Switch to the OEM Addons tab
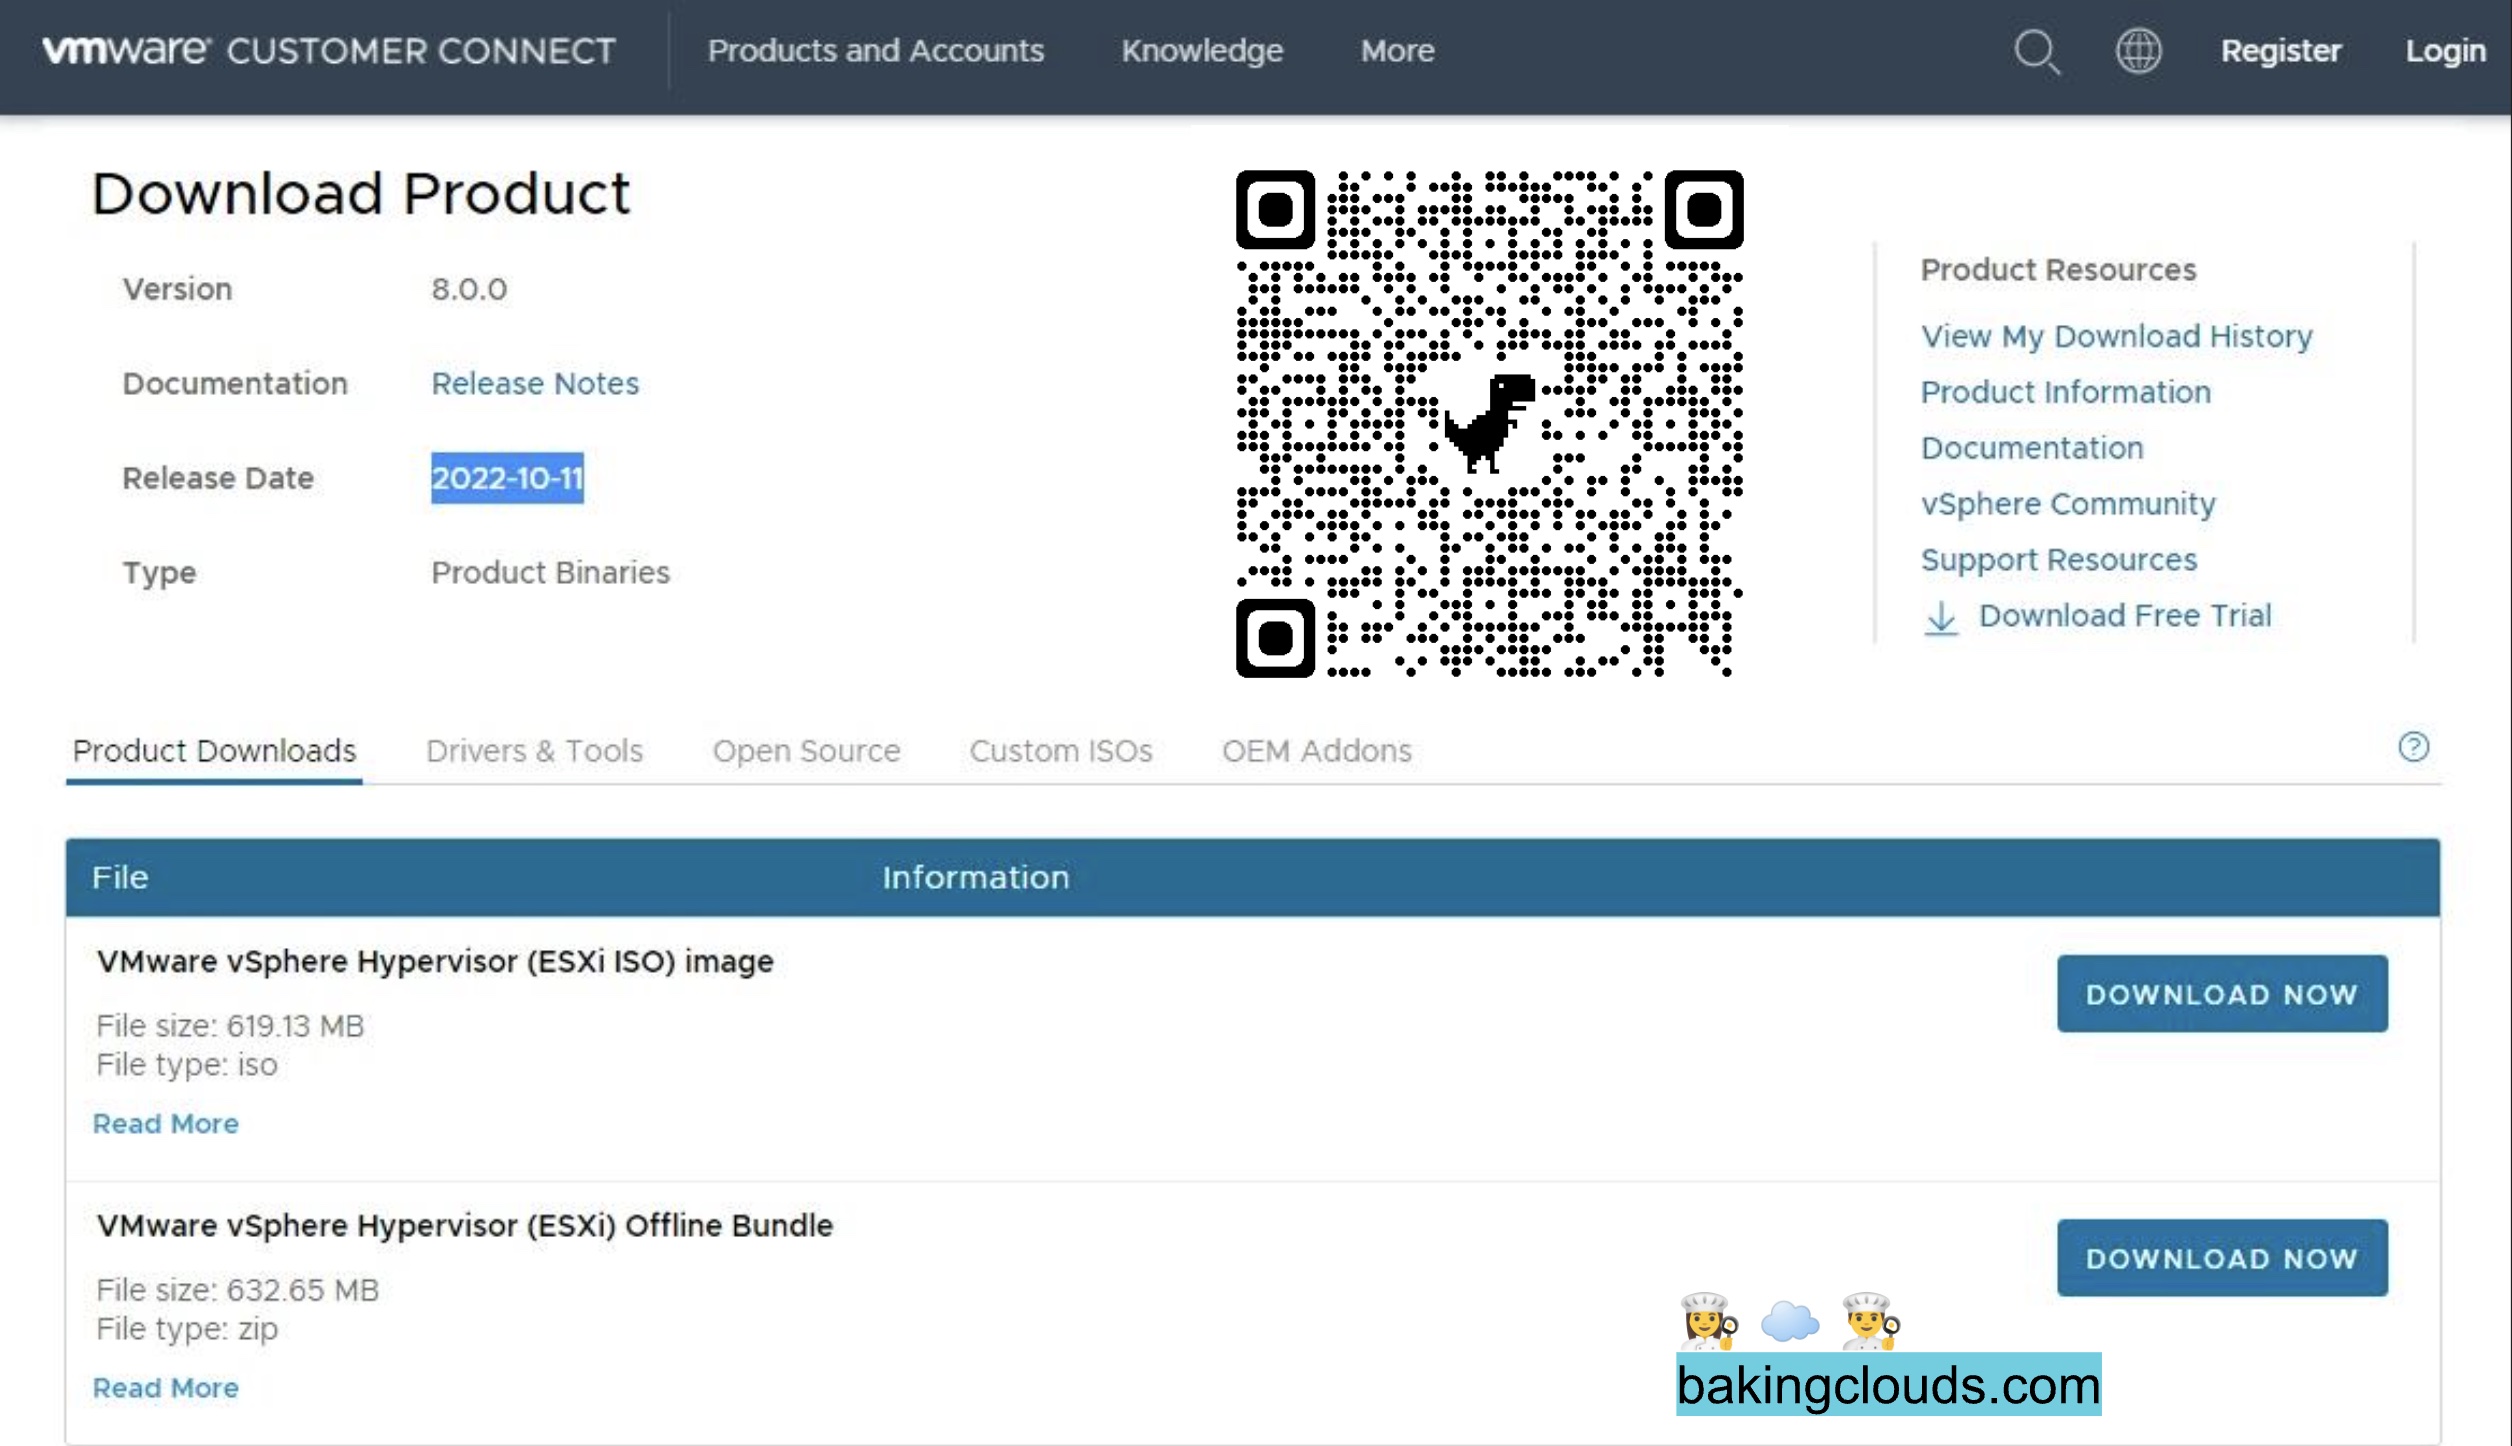Image resolution: width=2512 pixels, height=1446 pixels. [1316, 750]
